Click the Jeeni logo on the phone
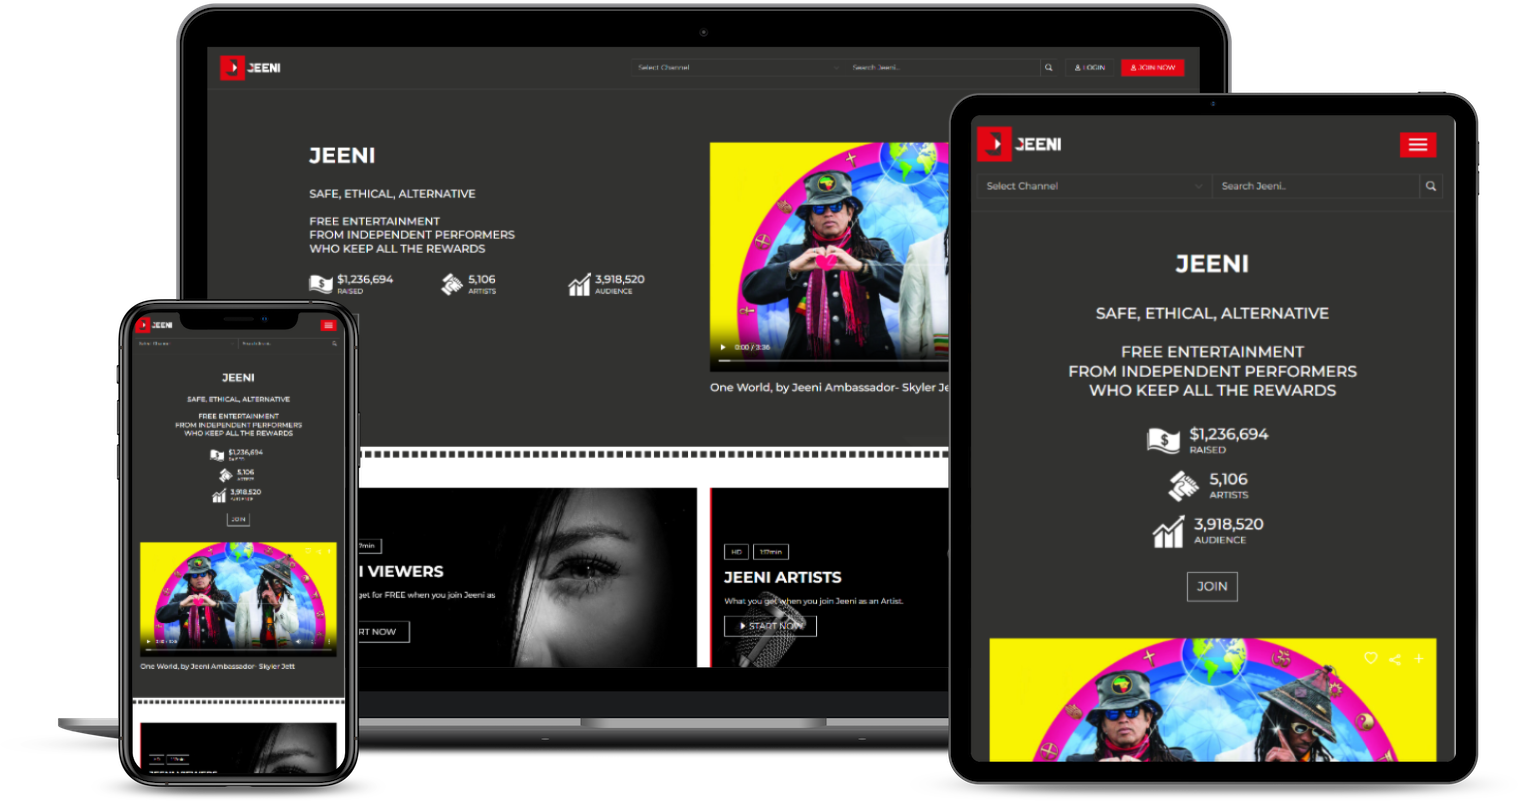The image size is (1518, 801). pos(154,325)
